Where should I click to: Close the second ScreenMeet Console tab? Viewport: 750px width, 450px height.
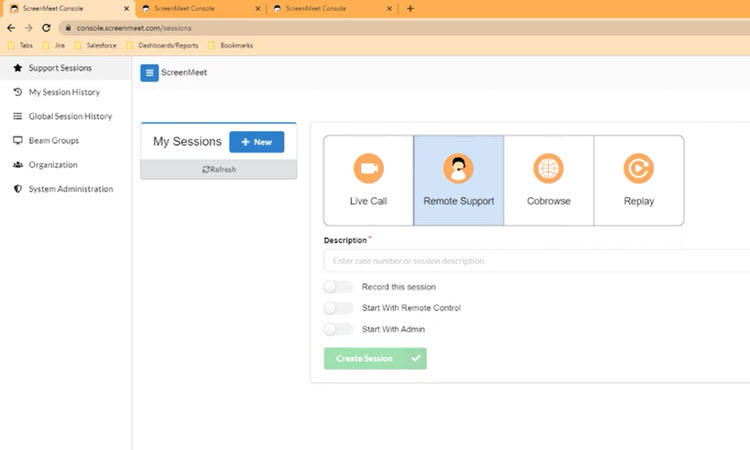(x=258, y=9)
